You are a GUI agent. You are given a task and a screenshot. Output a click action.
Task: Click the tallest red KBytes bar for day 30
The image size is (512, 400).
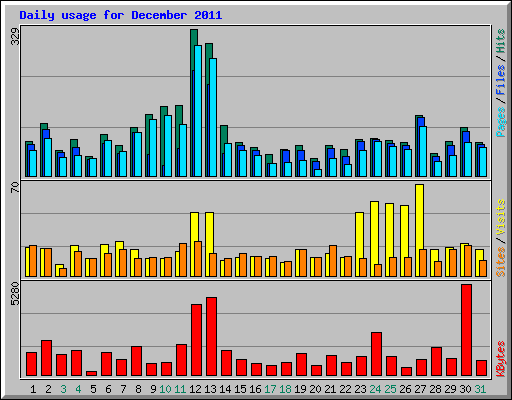[466, 330]
